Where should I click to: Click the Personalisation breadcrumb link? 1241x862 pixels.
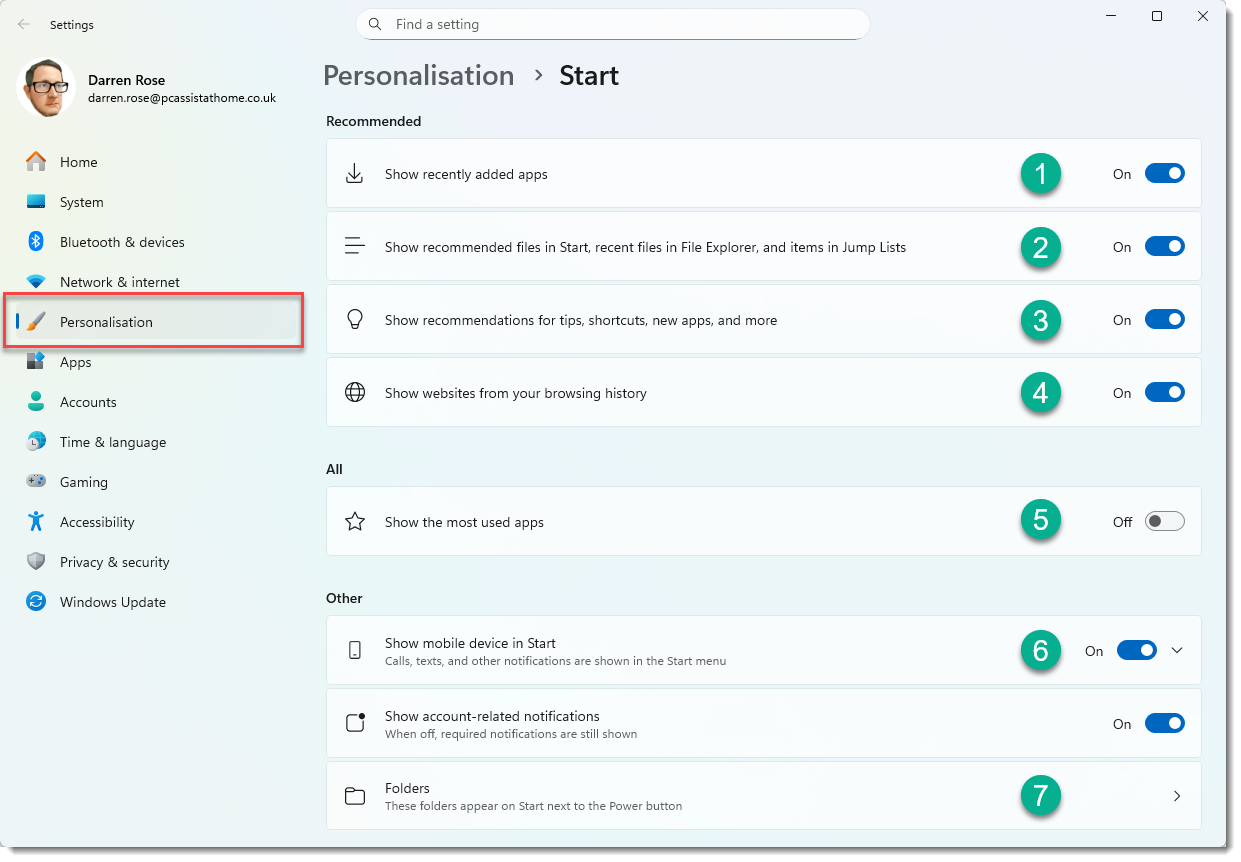[418, 75]
